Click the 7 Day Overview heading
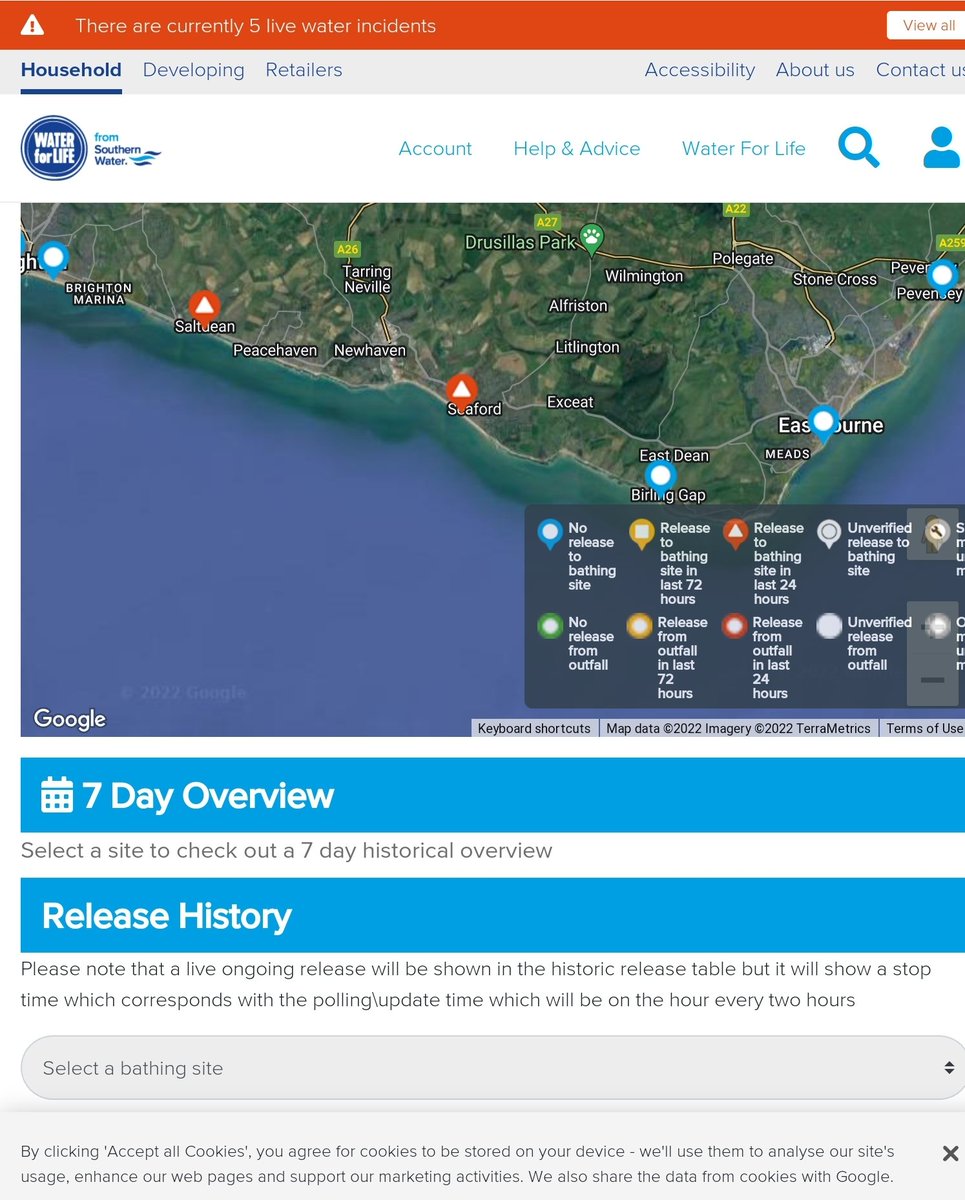Image resolution: width=965 pixels, height=1200 pixels. tap(208, 795)
